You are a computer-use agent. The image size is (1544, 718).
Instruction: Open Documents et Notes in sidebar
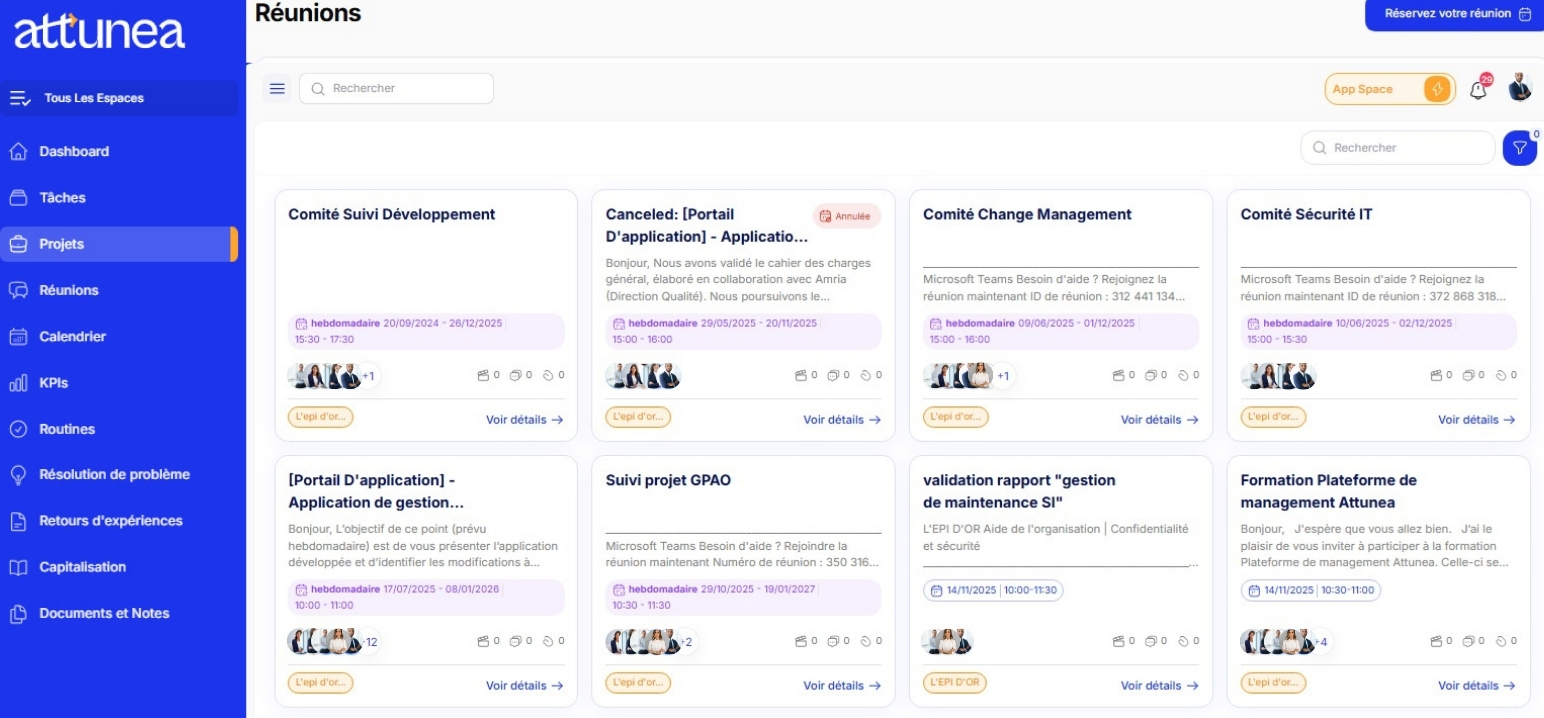pos(104,614)
